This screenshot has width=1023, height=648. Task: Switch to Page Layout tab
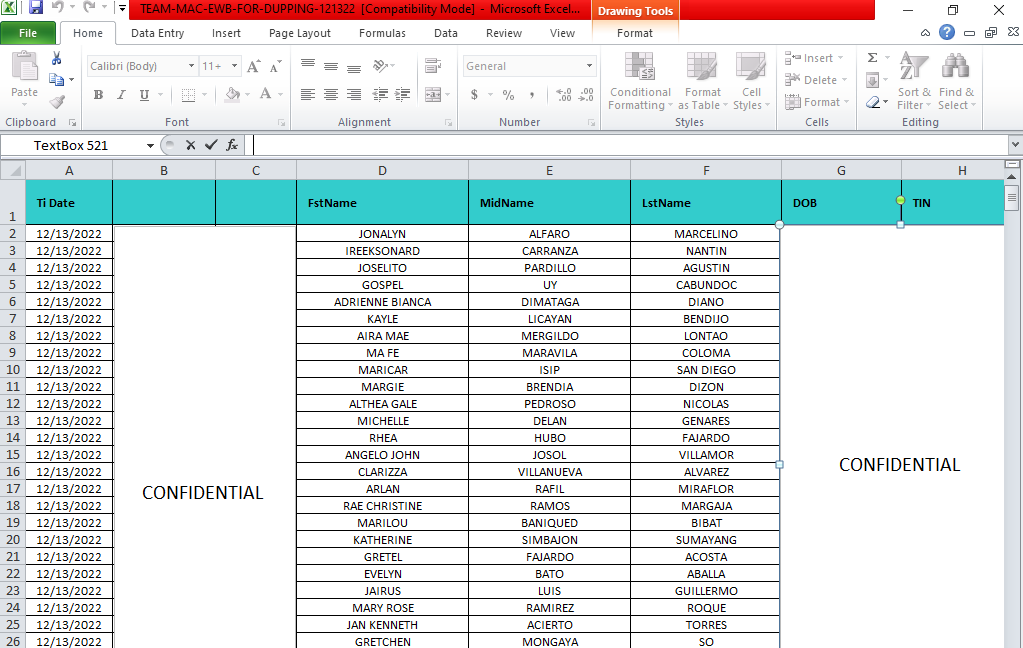pyautogui.click(x=299, y=33)
